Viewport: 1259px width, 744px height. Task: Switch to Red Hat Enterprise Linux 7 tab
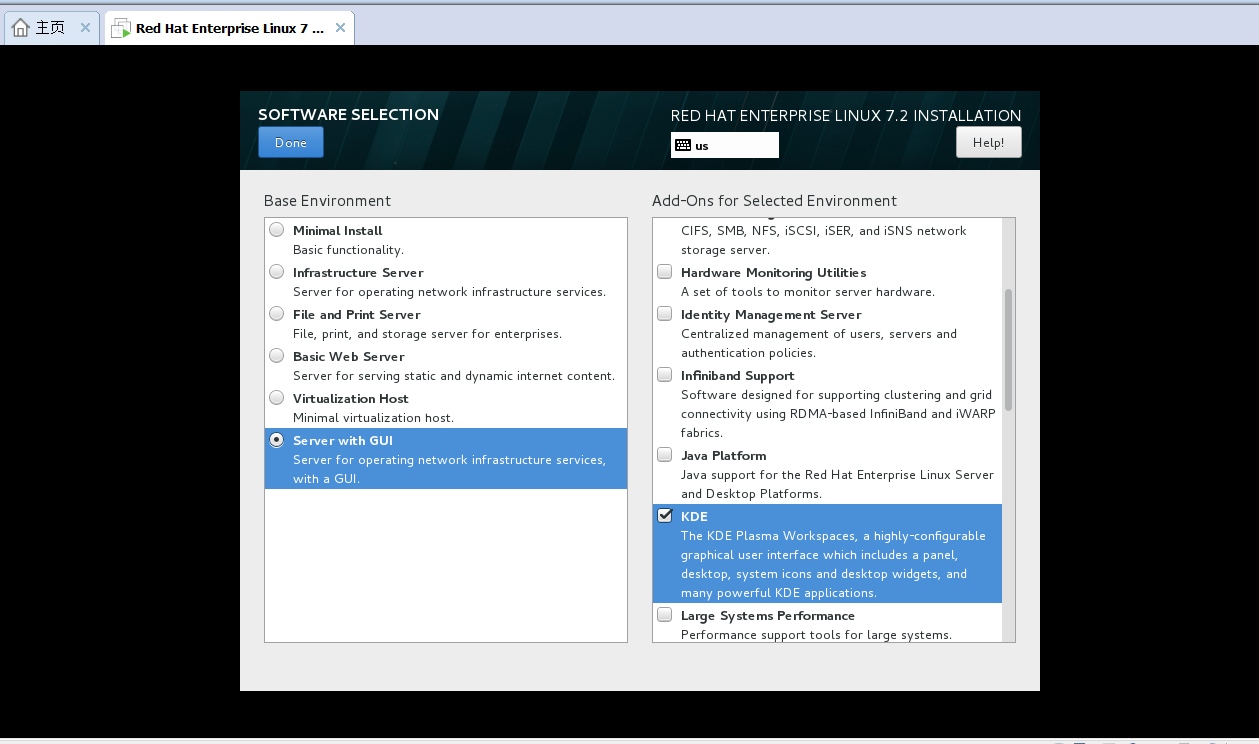pyautogui.click(x=229, y=28)
